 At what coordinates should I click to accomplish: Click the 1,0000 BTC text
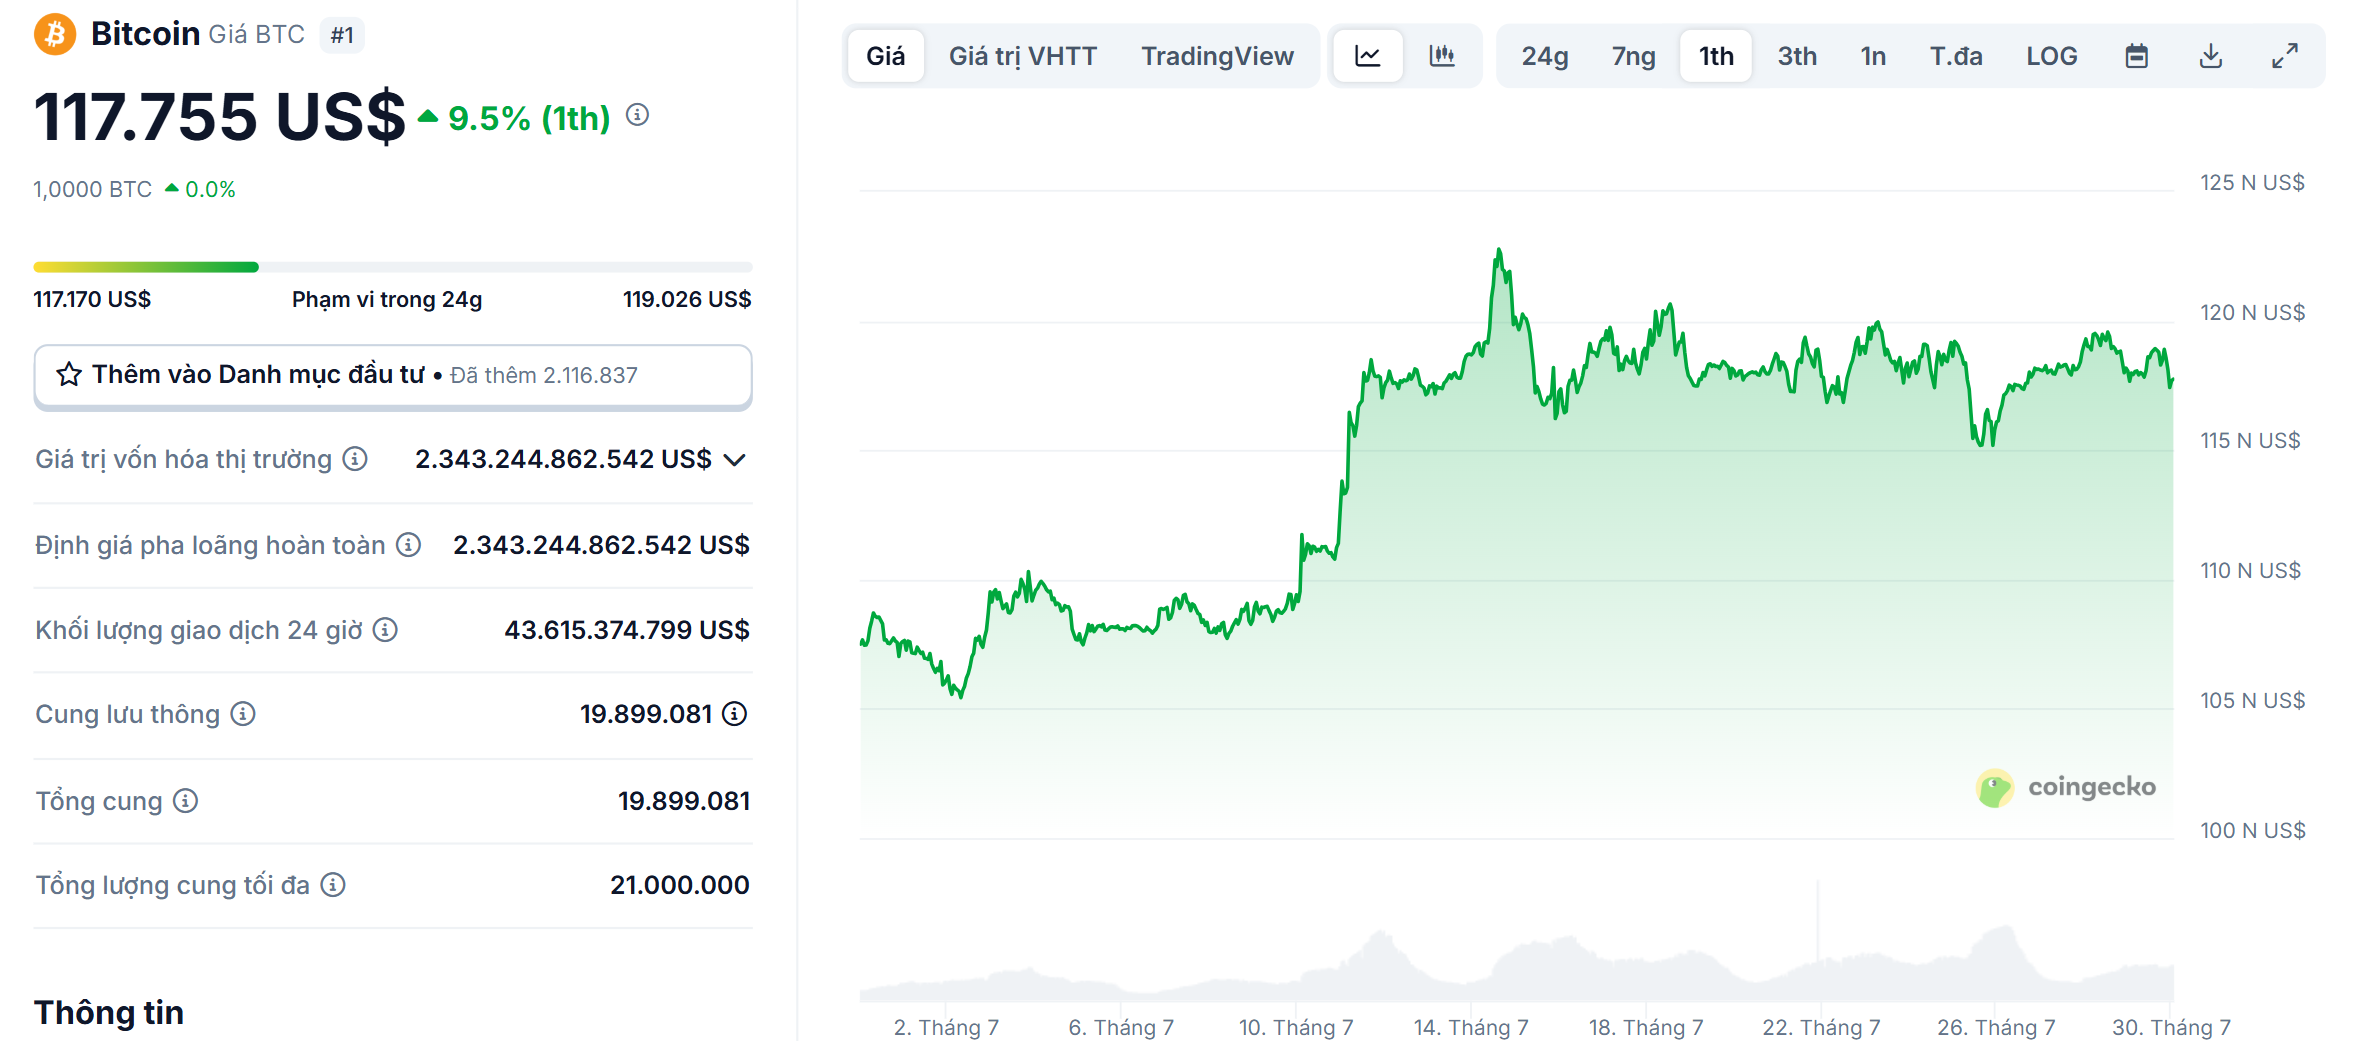[x=93, y=189]
